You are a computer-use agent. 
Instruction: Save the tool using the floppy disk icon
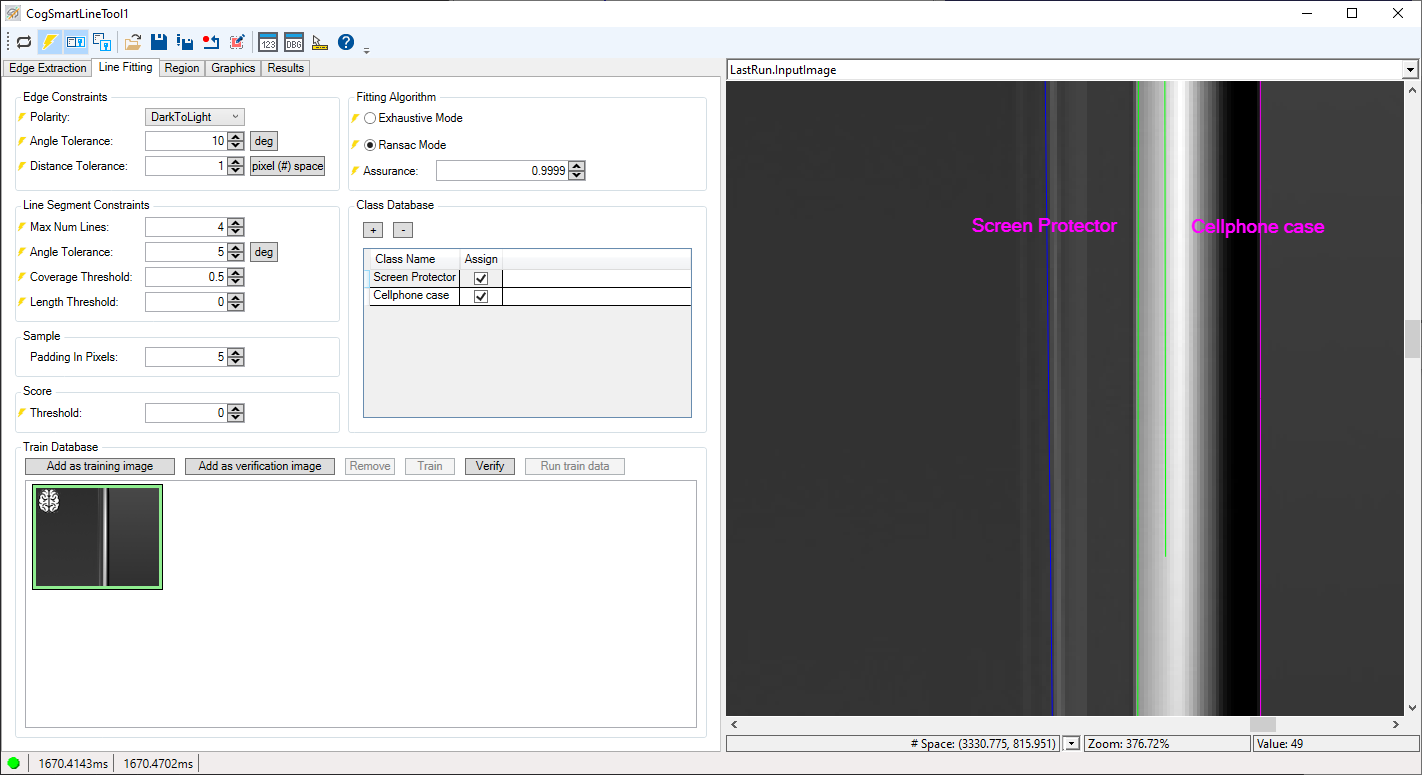[x=158, y=42]
